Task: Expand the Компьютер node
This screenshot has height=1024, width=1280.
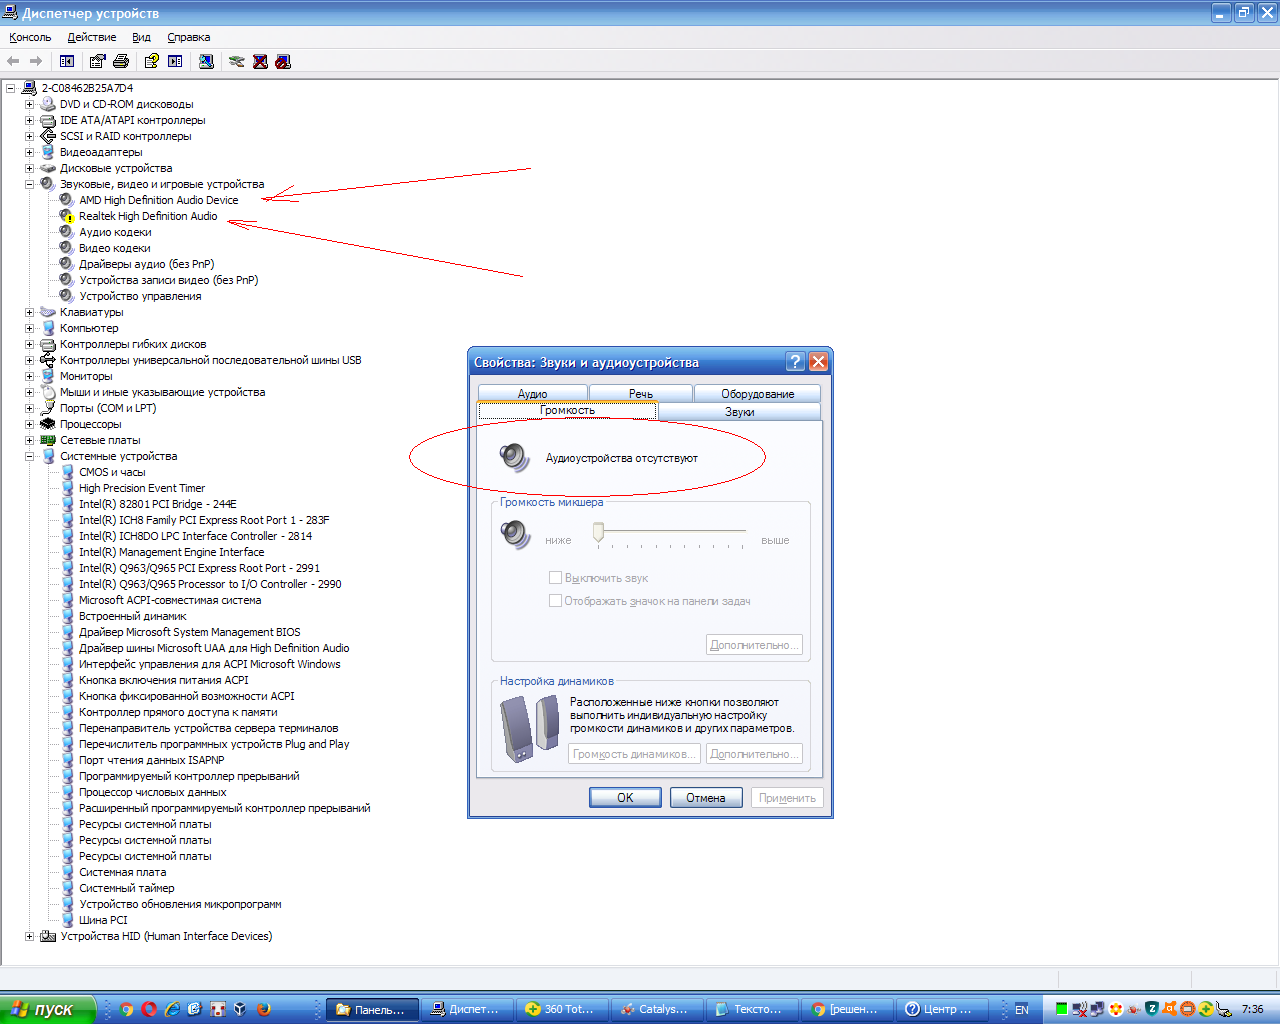Action: point(30,328)
